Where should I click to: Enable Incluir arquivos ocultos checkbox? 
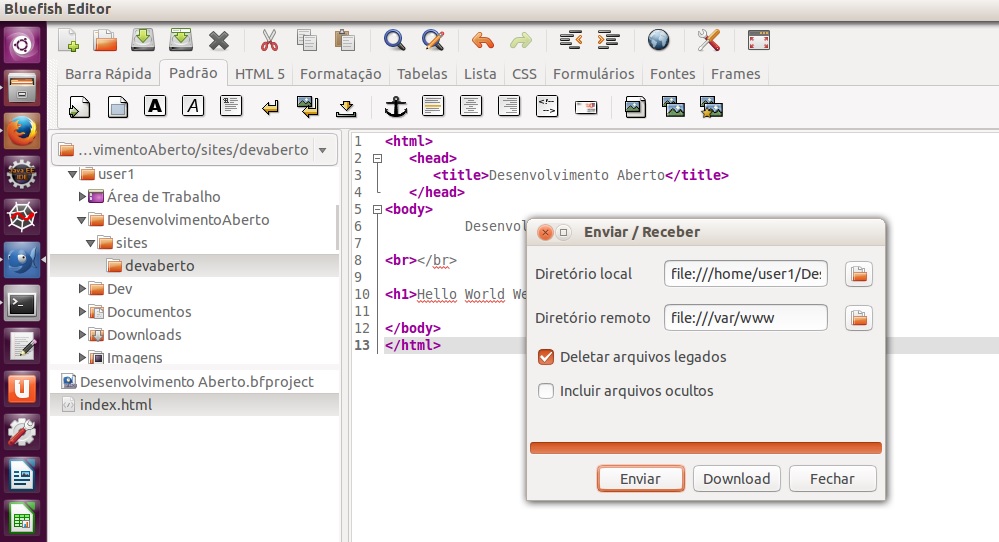[x=546, y=391]
